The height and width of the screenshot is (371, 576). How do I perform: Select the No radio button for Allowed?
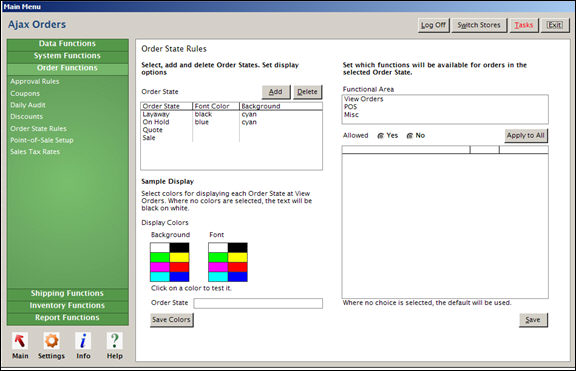(410, 136)
